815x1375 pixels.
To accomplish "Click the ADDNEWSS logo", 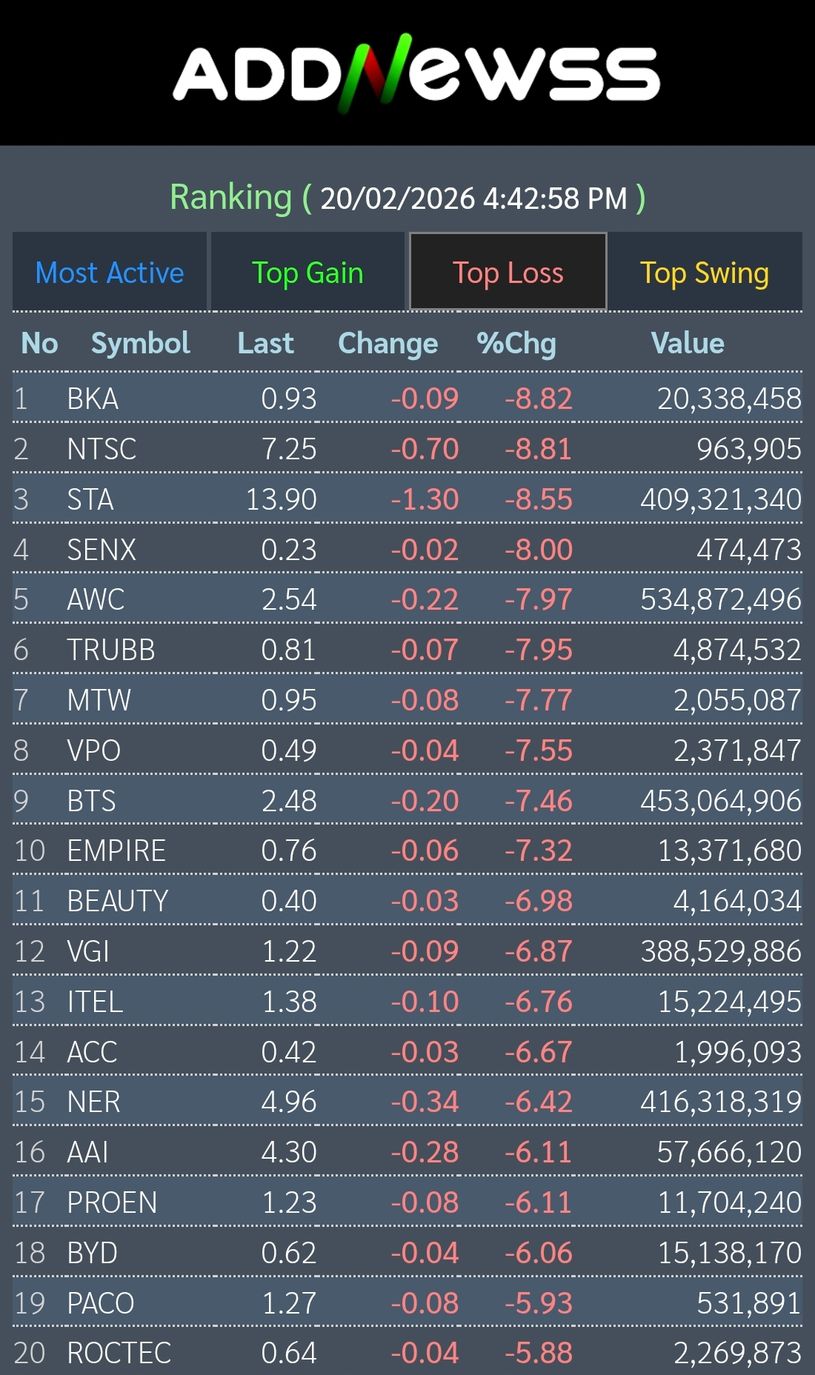I will point(416,73).
